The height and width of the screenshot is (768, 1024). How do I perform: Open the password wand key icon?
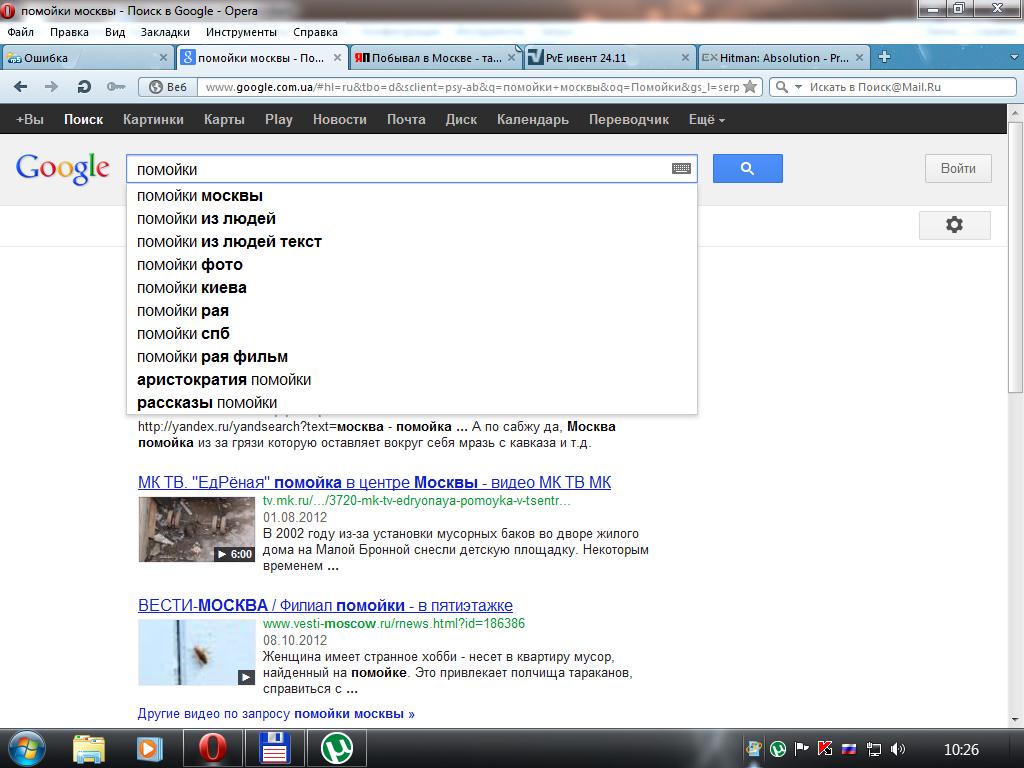[x=116, y=86]
